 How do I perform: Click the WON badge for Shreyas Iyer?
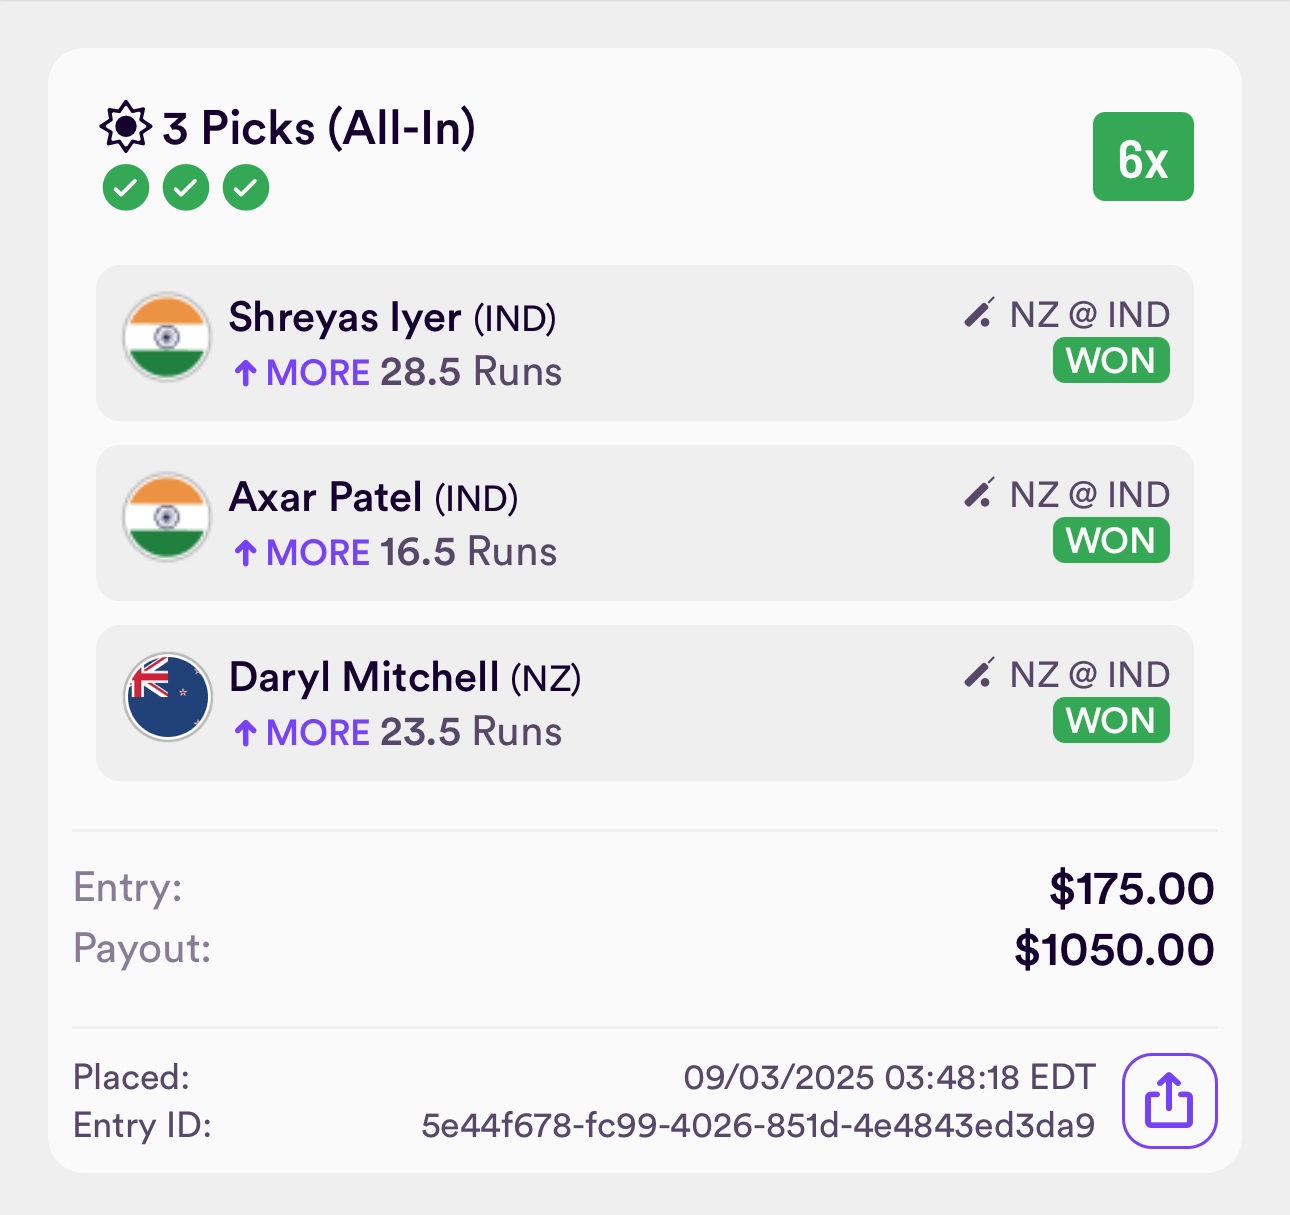tap(1111, 361)
